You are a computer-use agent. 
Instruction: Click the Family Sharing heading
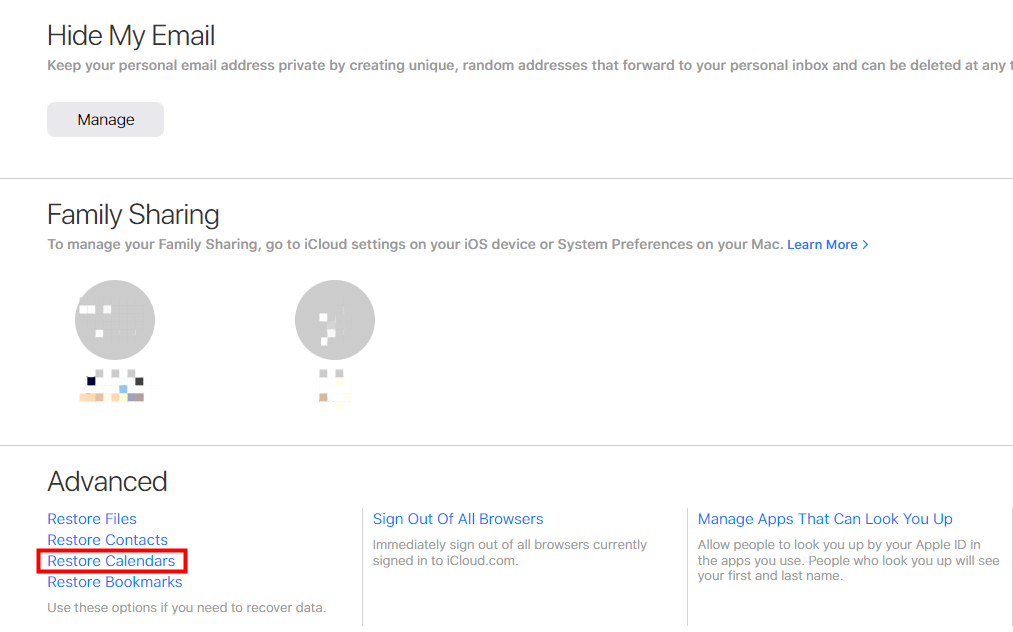[x=133, y=215]
